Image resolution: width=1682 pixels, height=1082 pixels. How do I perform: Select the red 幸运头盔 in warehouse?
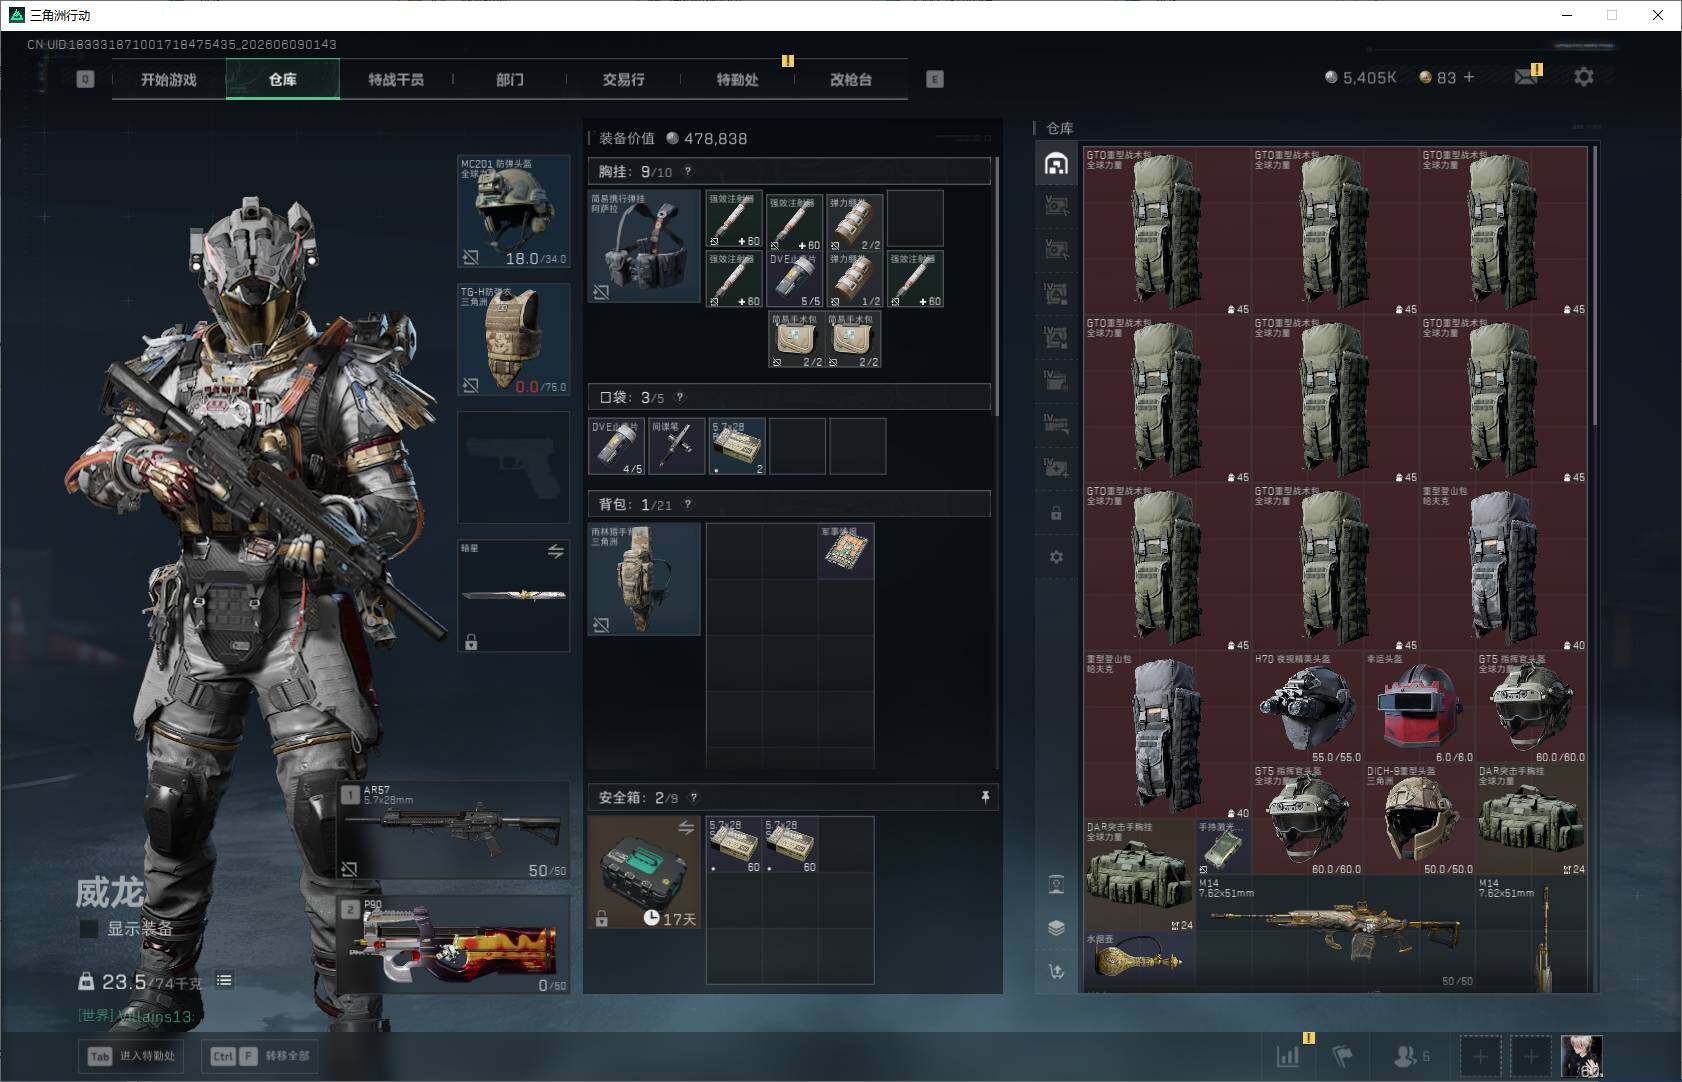click(1419, 707)
